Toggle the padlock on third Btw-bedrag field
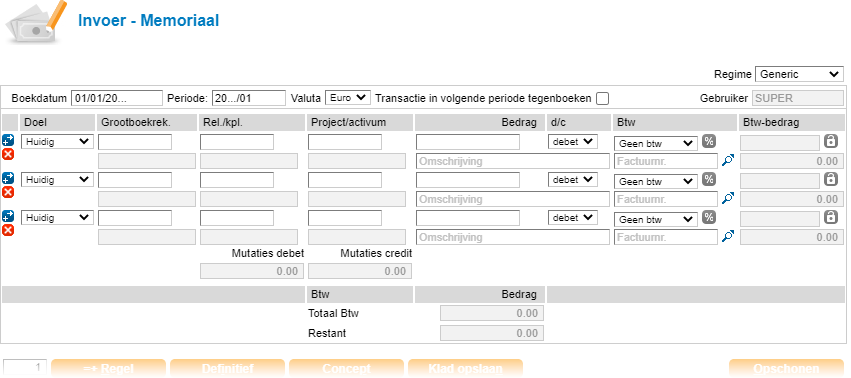 (x=830, y=217)
